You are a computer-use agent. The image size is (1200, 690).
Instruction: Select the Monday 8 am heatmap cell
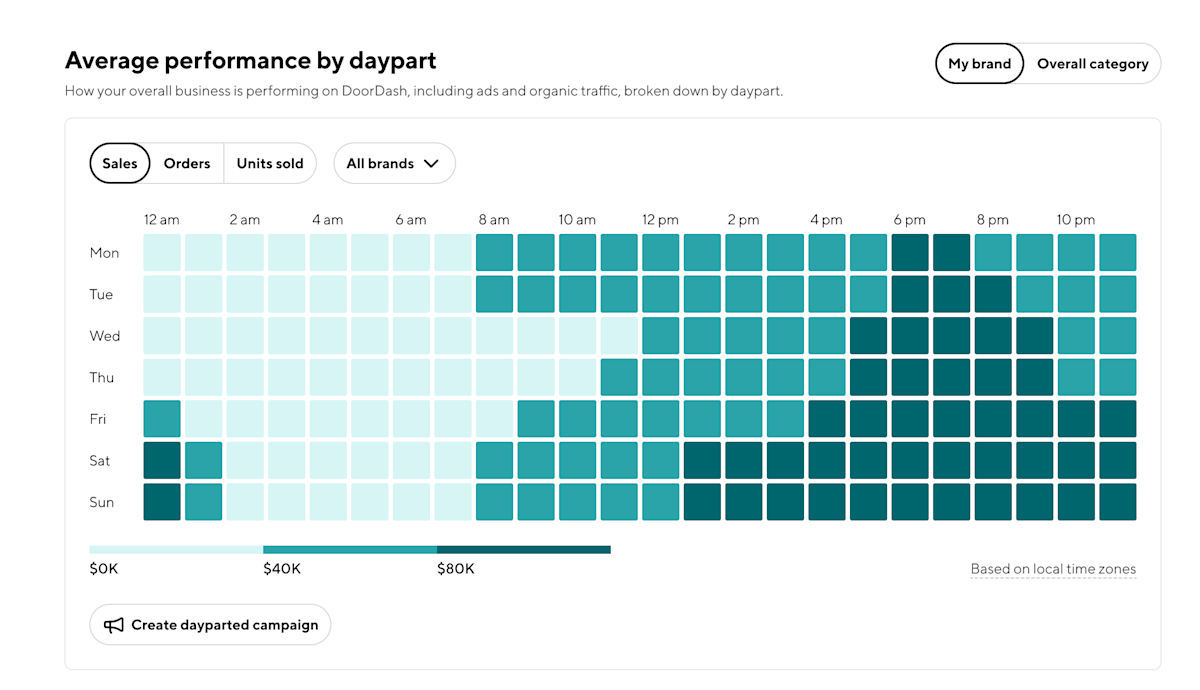coord(494,253)
